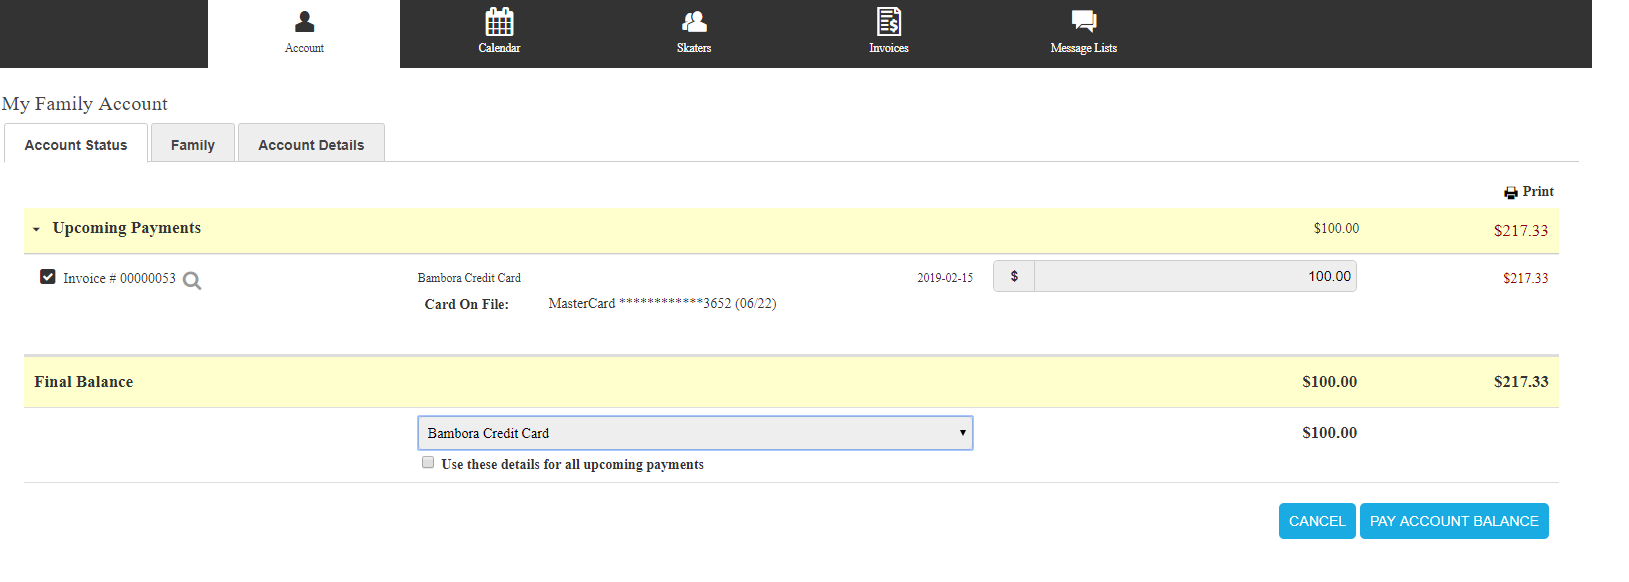
Task: Open the Calendar grid icon
Action: click(x=499, y=21)
